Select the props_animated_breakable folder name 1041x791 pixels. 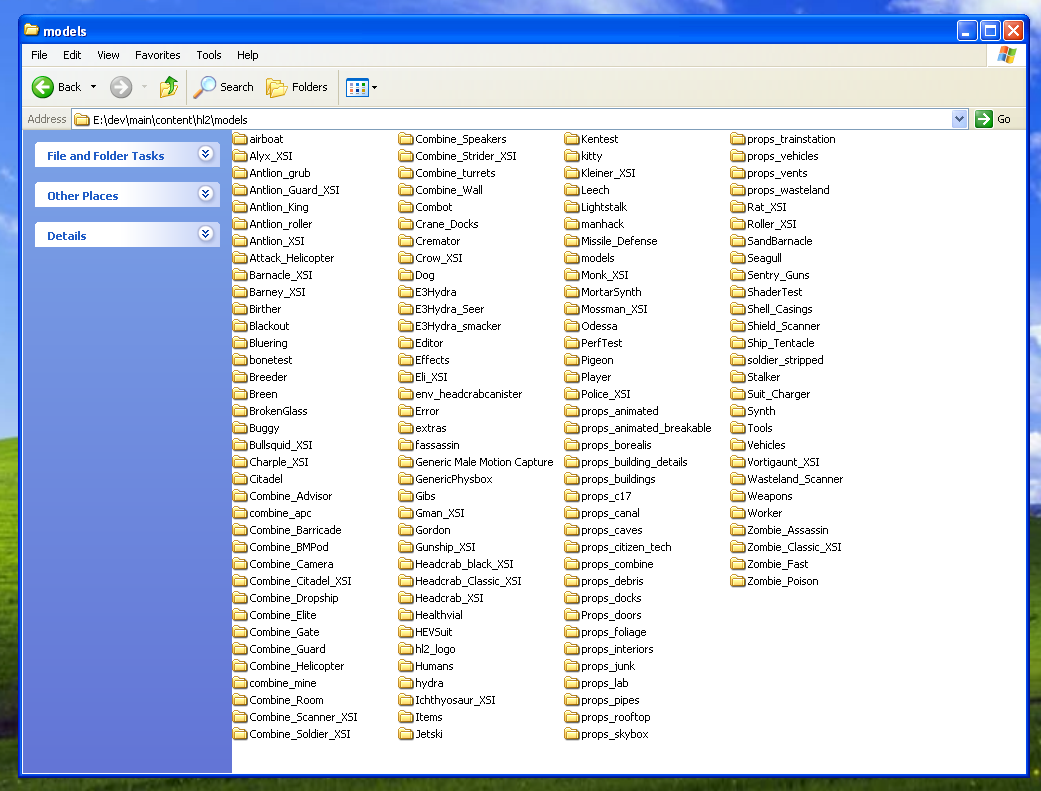[x=646, y=428]
